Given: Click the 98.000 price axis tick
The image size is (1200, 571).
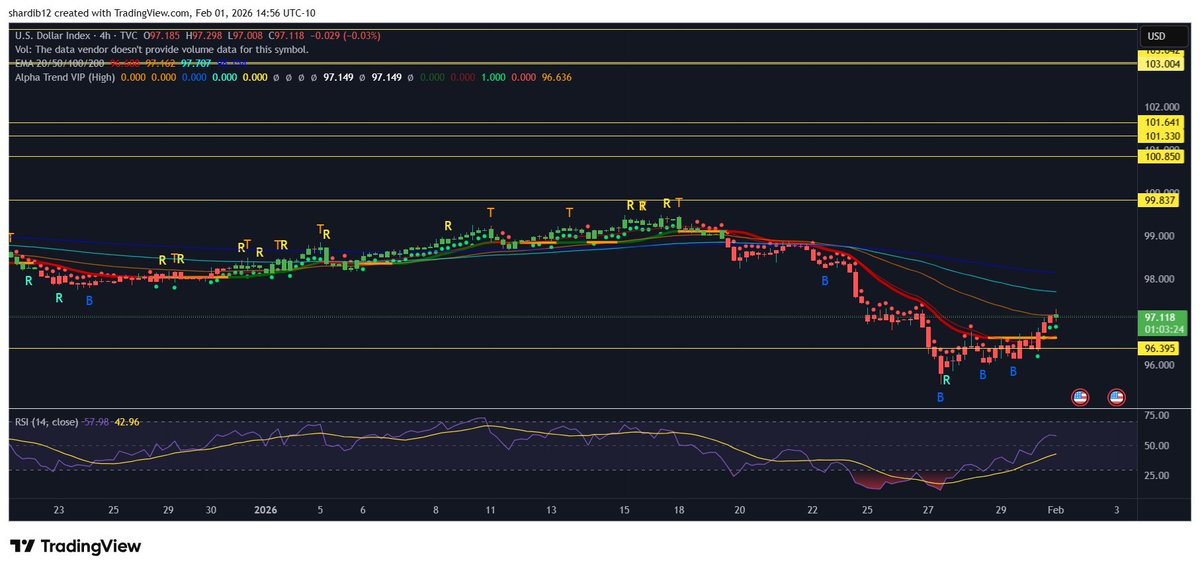Looking at the screenshot, I should coord(1159,279).
